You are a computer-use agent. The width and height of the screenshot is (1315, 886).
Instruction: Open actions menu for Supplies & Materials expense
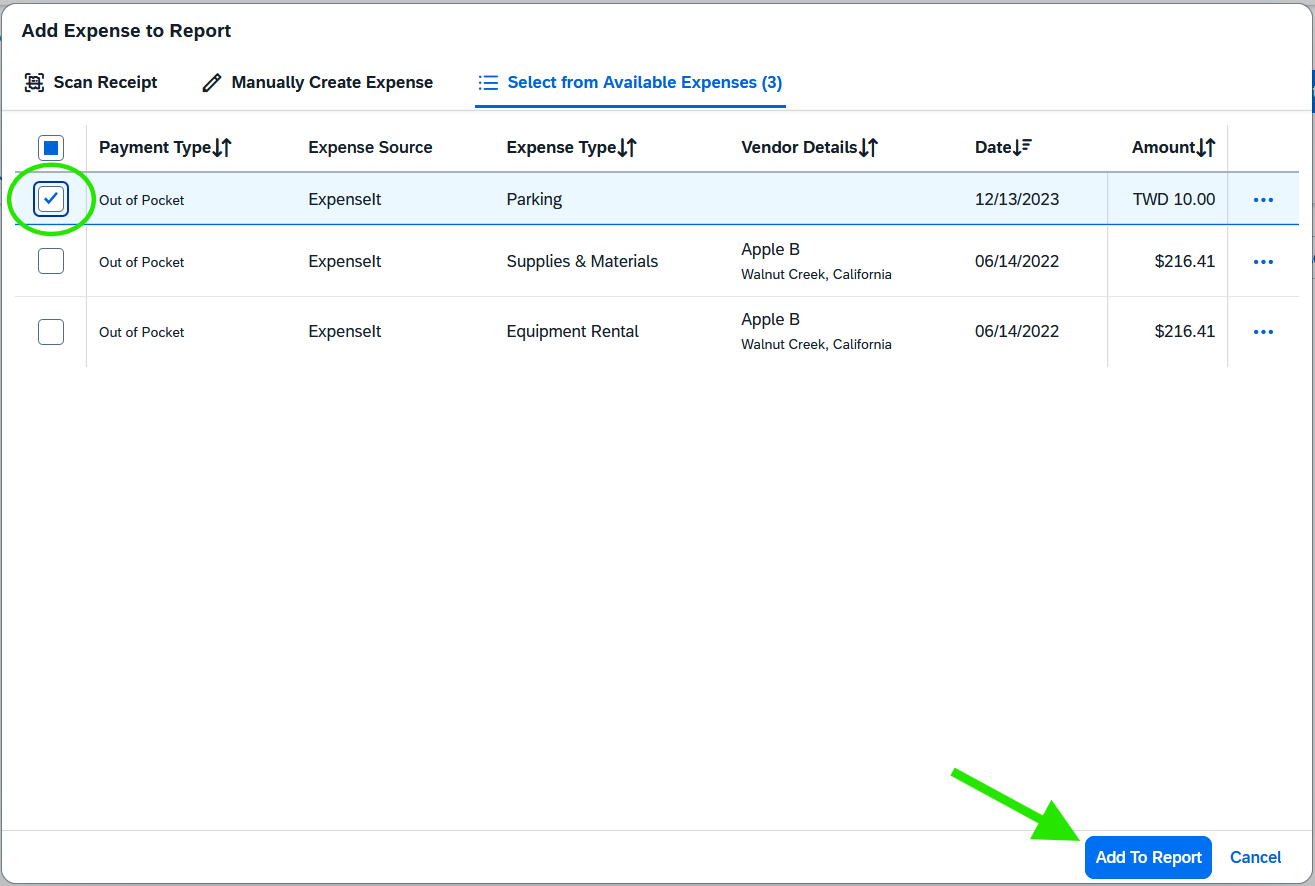[x=1263, y=261]
